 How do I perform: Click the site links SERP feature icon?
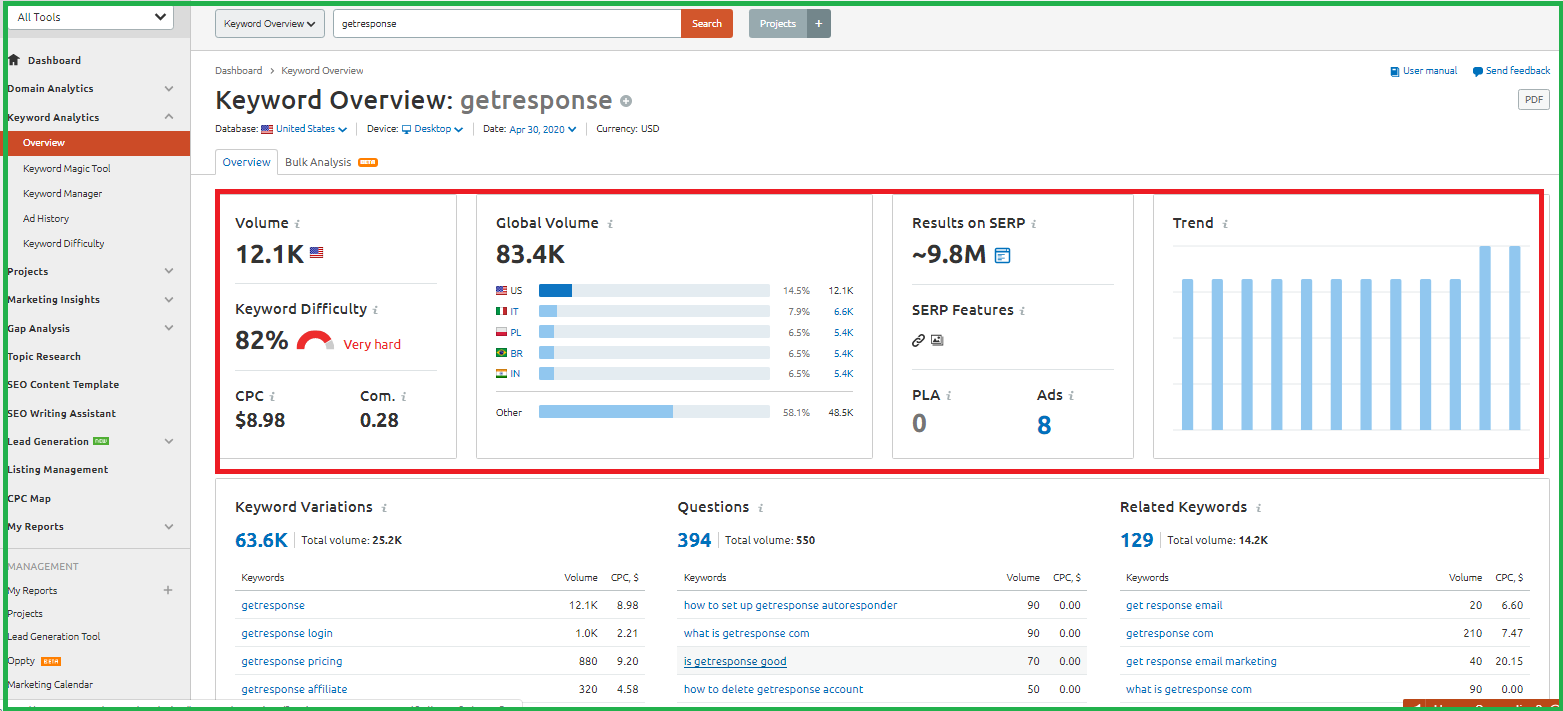[918, 340]
